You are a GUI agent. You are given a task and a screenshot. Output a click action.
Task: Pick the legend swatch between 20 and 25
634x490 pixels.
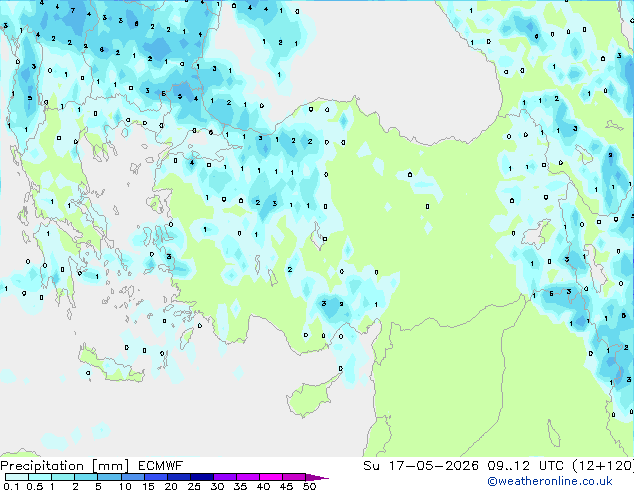(x=179, y=477)
